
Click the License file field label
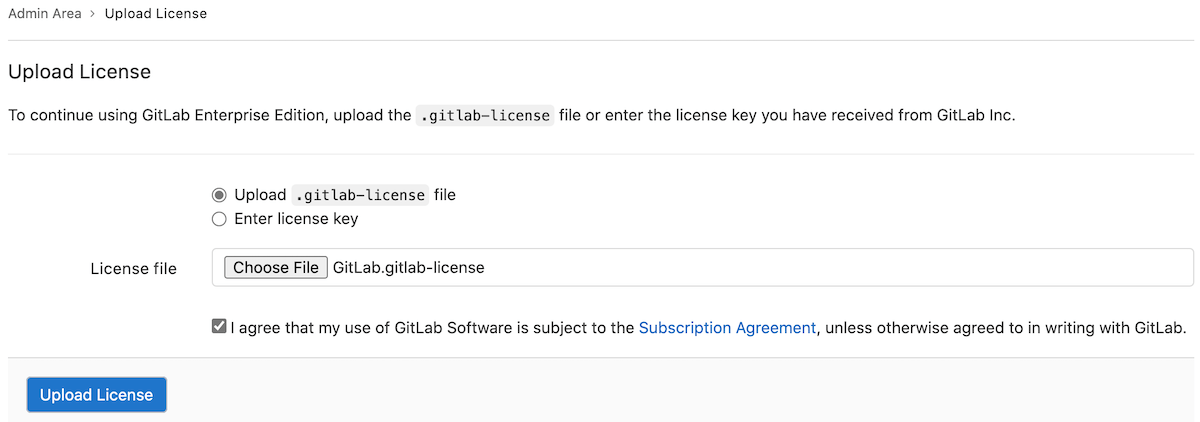tap(133, 268)
